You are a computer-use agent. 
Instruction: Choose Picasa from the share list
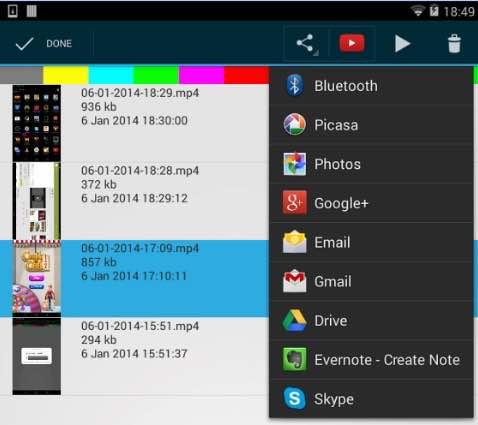pyautogui.click(x=371, y=125)
